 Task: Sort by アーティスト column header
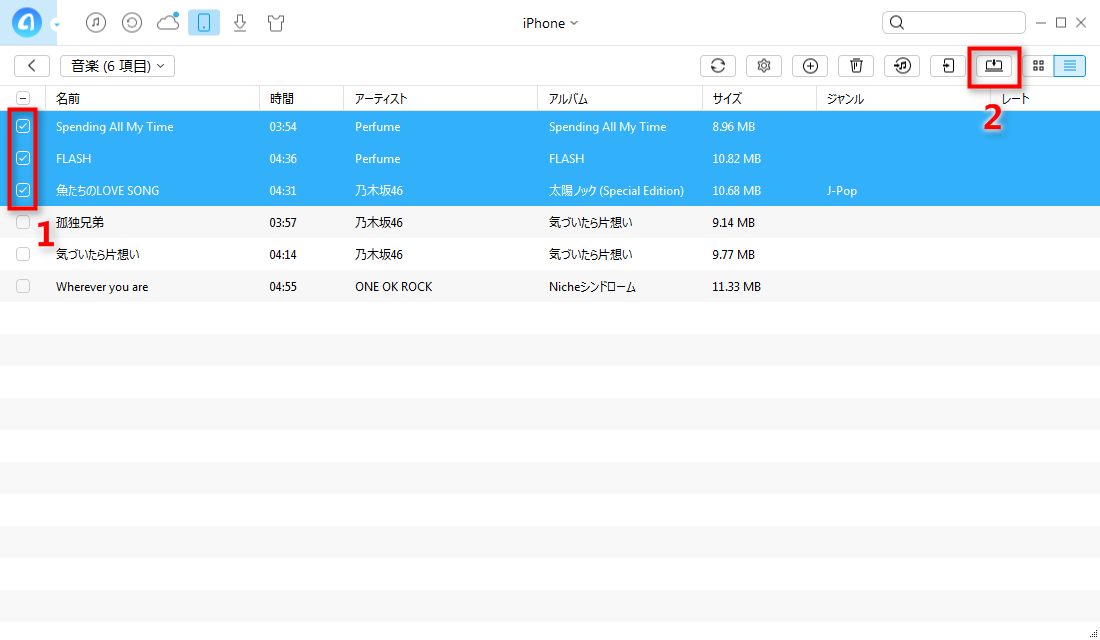coord(381,99)
